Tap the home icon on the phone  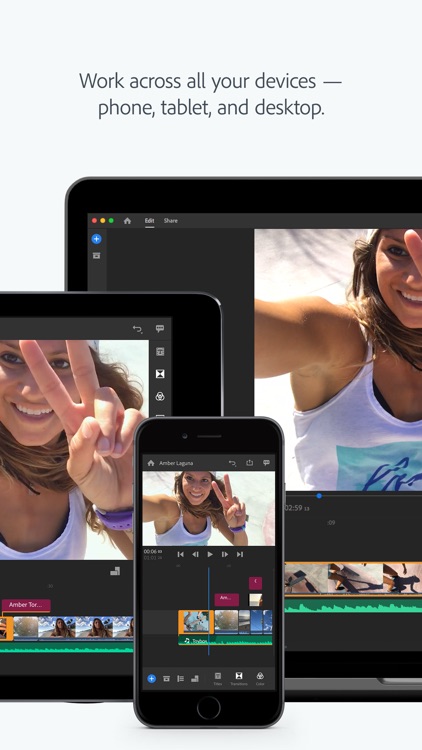[151, 463]
